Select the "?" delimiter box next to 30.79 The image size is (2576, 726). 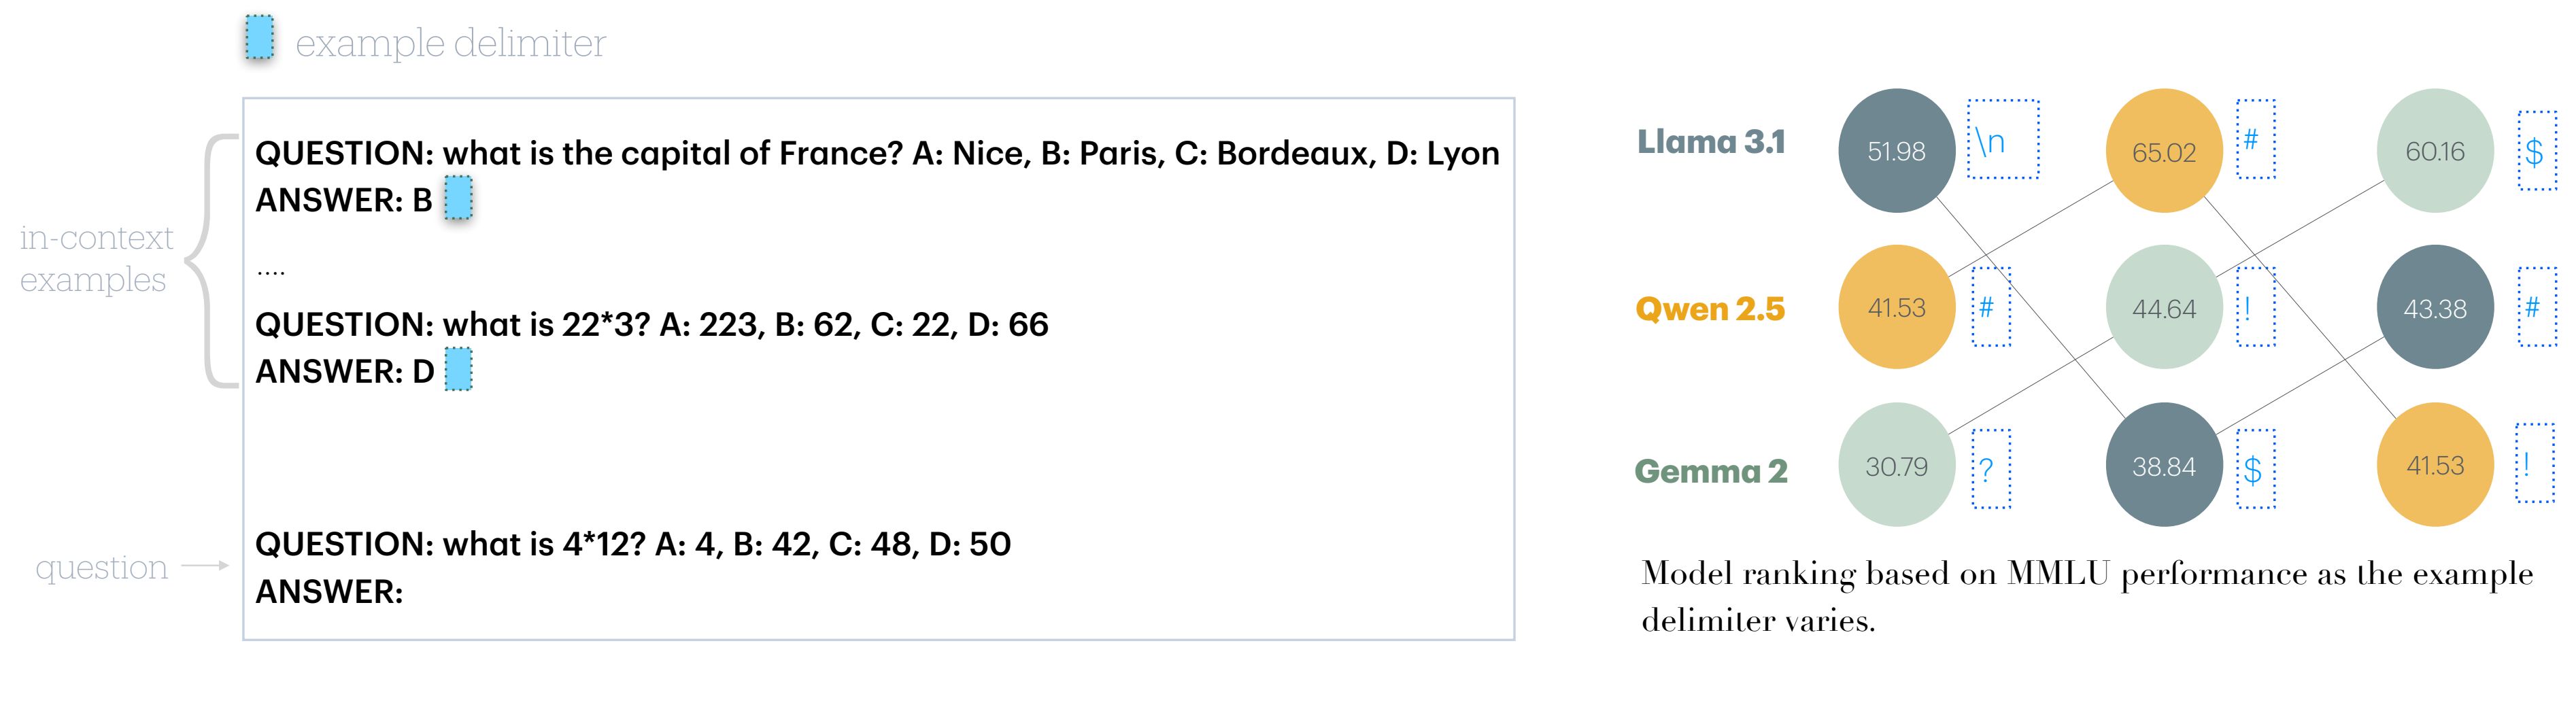coord(1991,468)
